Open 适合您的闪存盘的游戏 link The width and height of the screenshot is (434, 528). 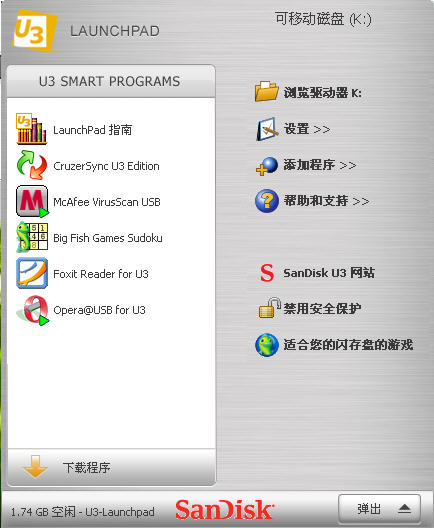coord(334,345)
